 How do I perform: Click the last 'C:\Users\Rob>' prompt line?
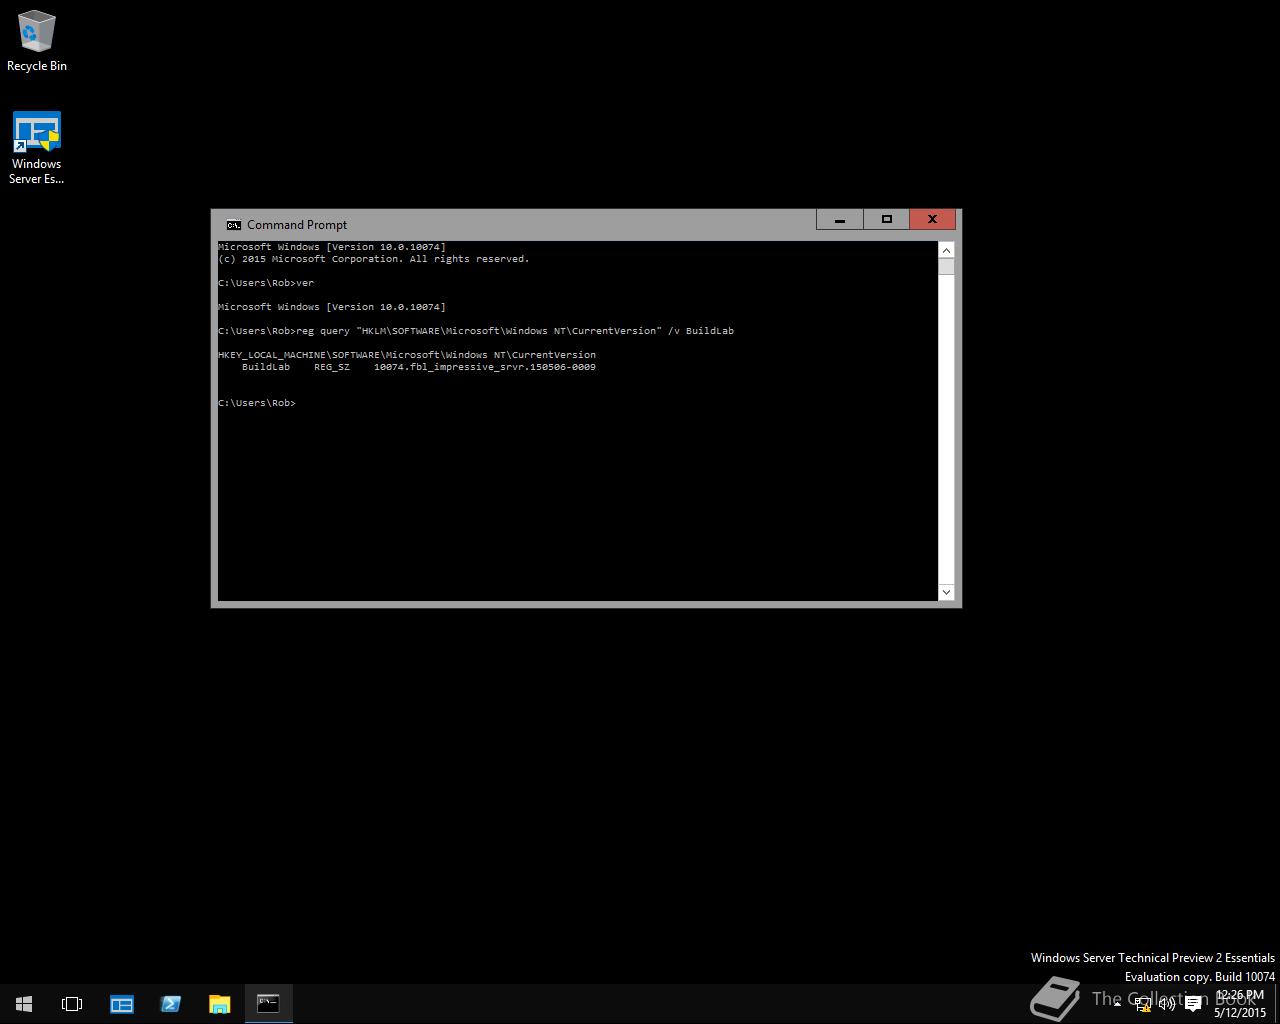click(257, 403)
